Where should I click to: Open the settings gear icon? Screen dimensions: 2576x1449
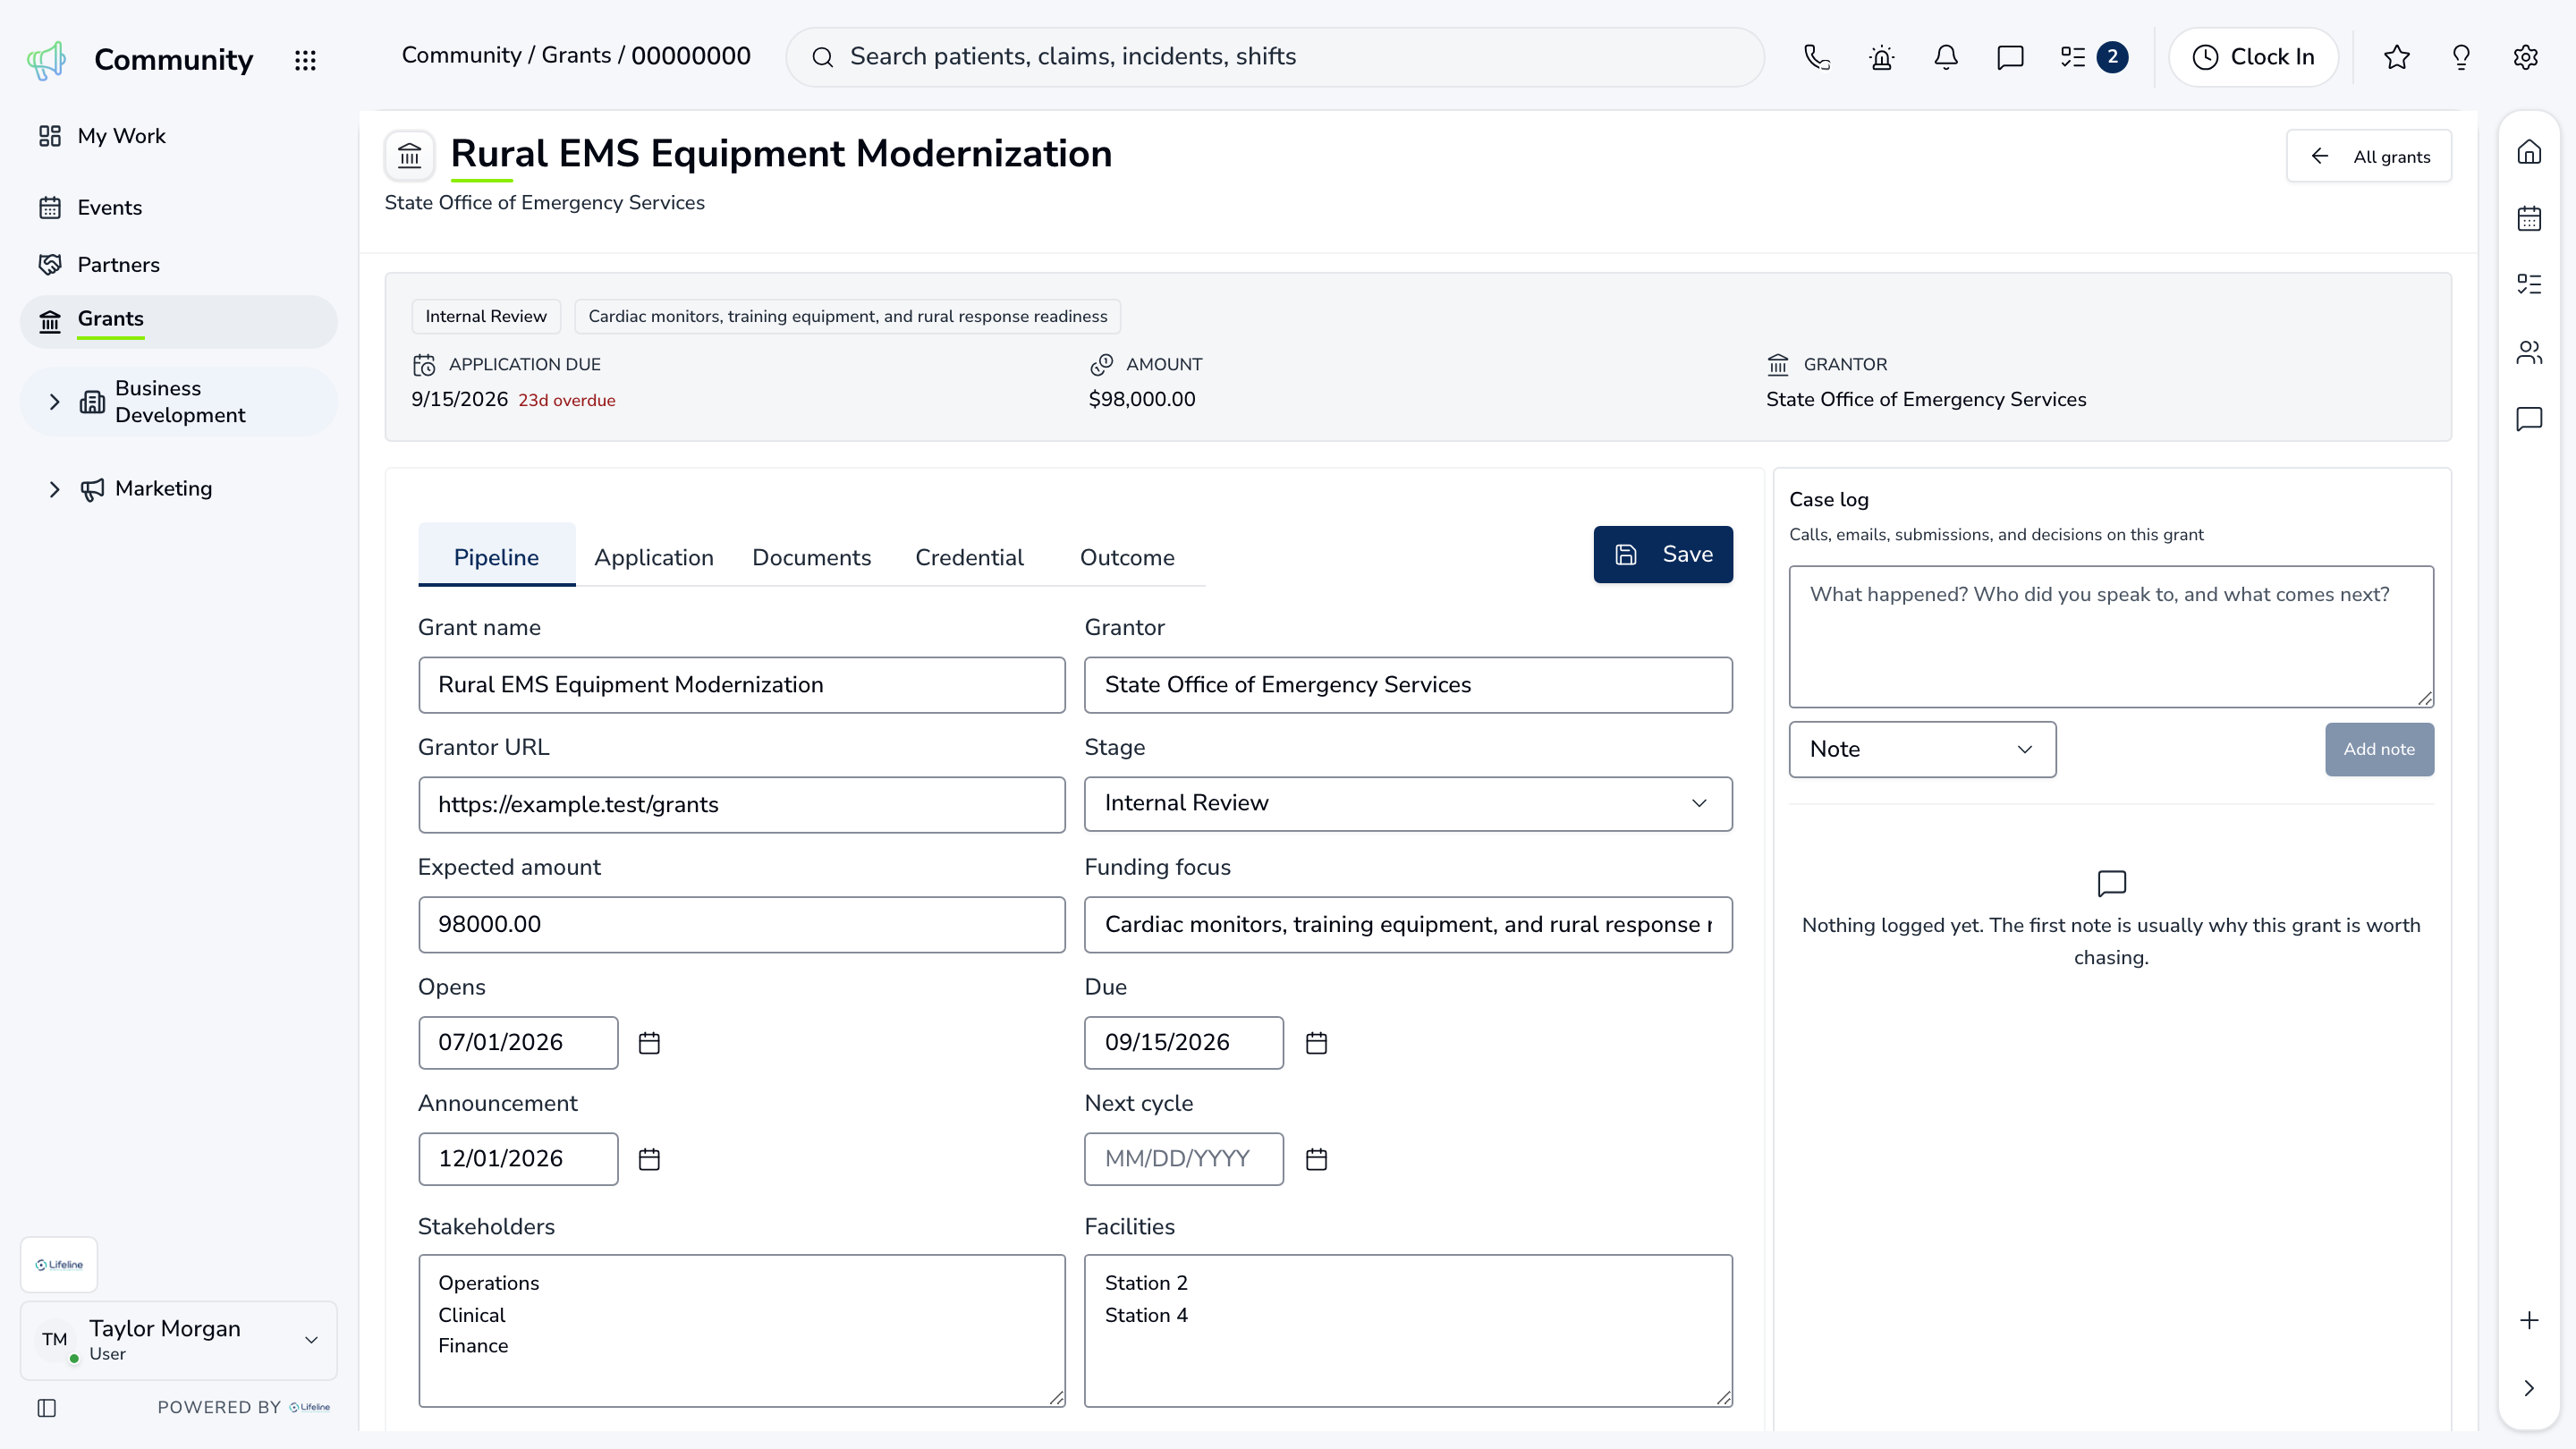[2525, 57]
